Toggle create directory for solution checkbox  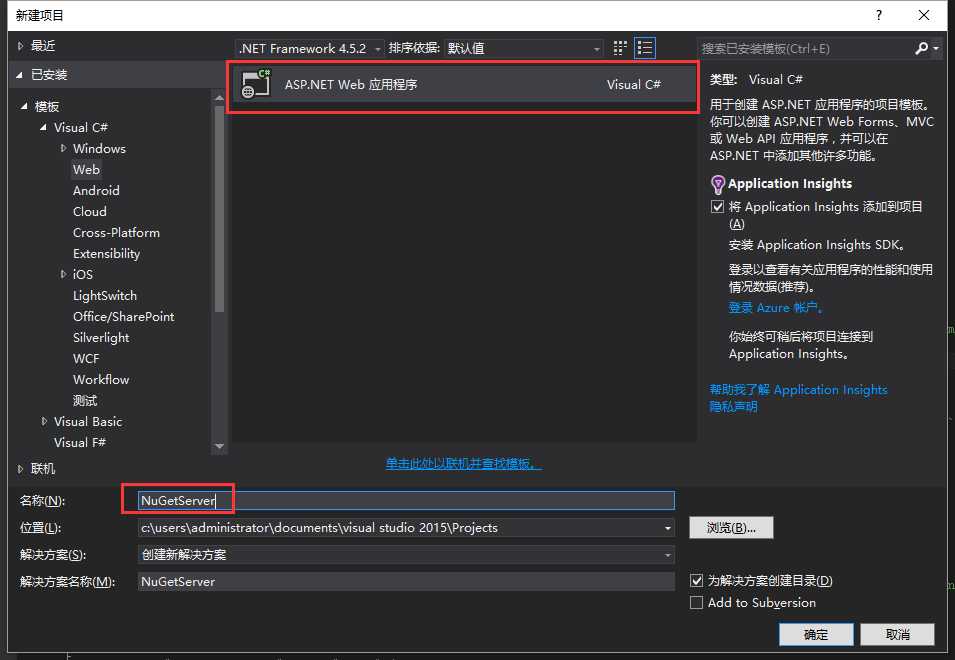[696, 580]
